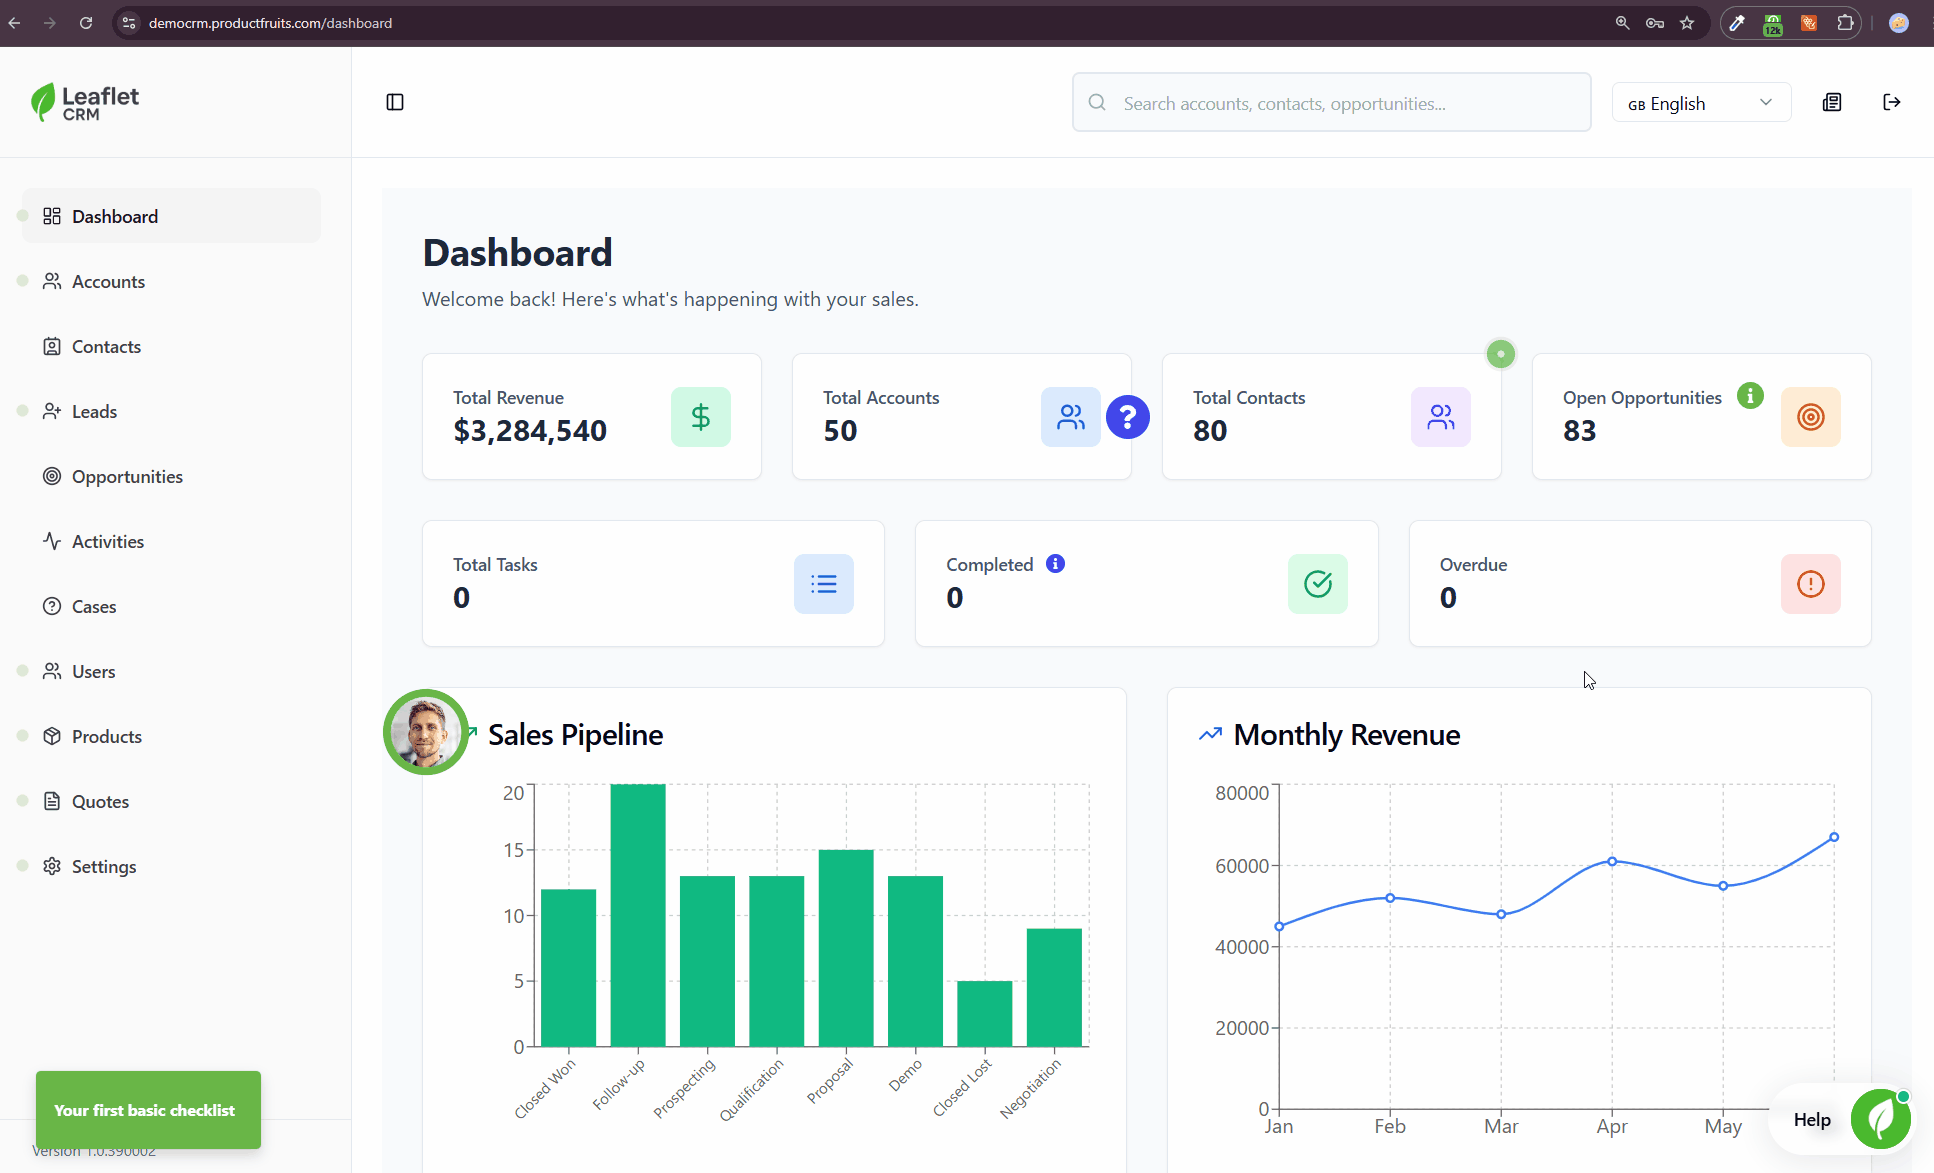Click the Leaflet CRM logo
The width and height of the screenshot is (1934, 1173).
tap(85, 102)
